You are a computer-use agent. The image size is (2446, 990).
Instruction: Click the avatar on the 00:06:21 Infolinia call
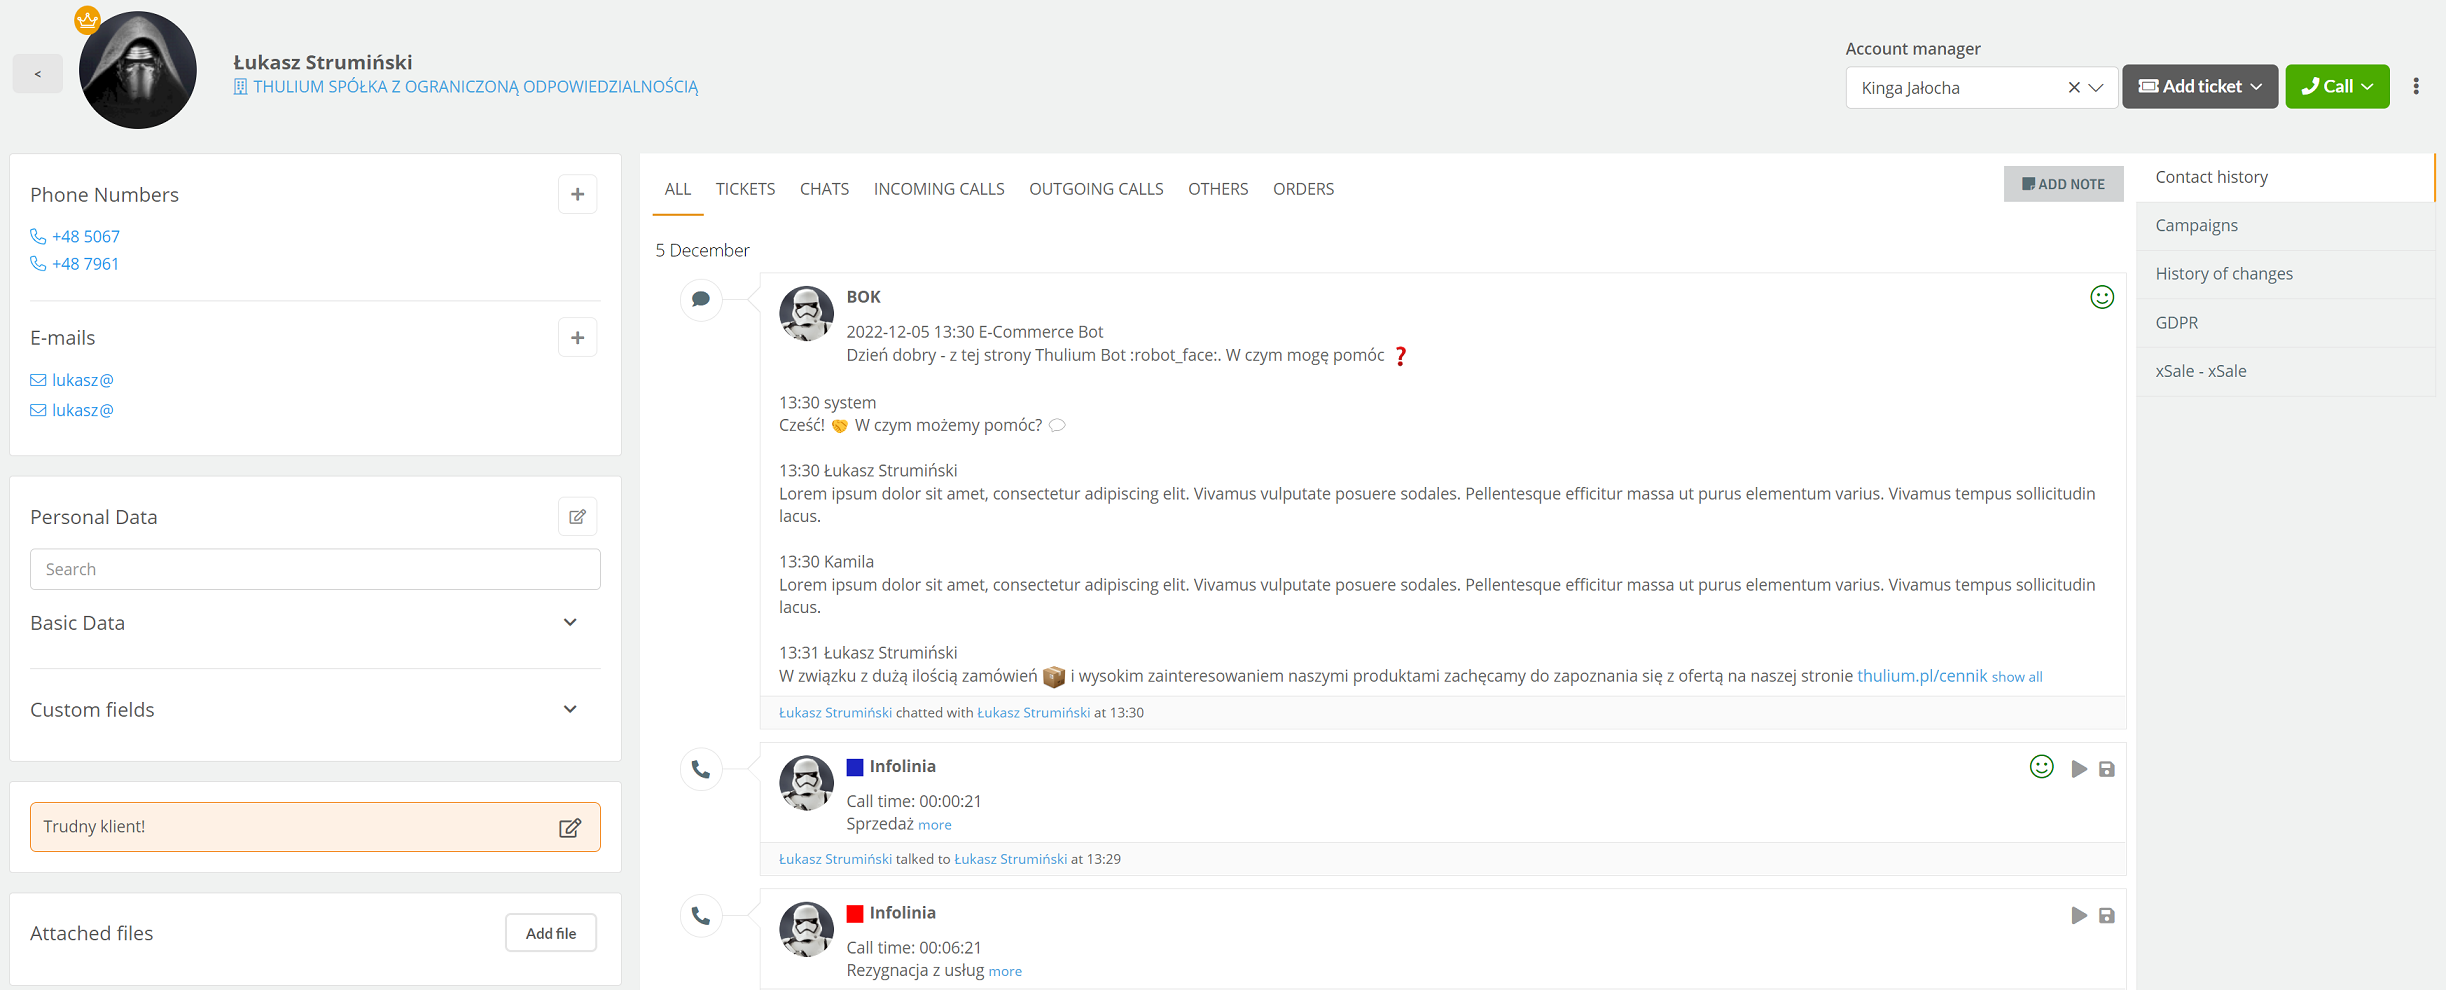tap(806, 929)
